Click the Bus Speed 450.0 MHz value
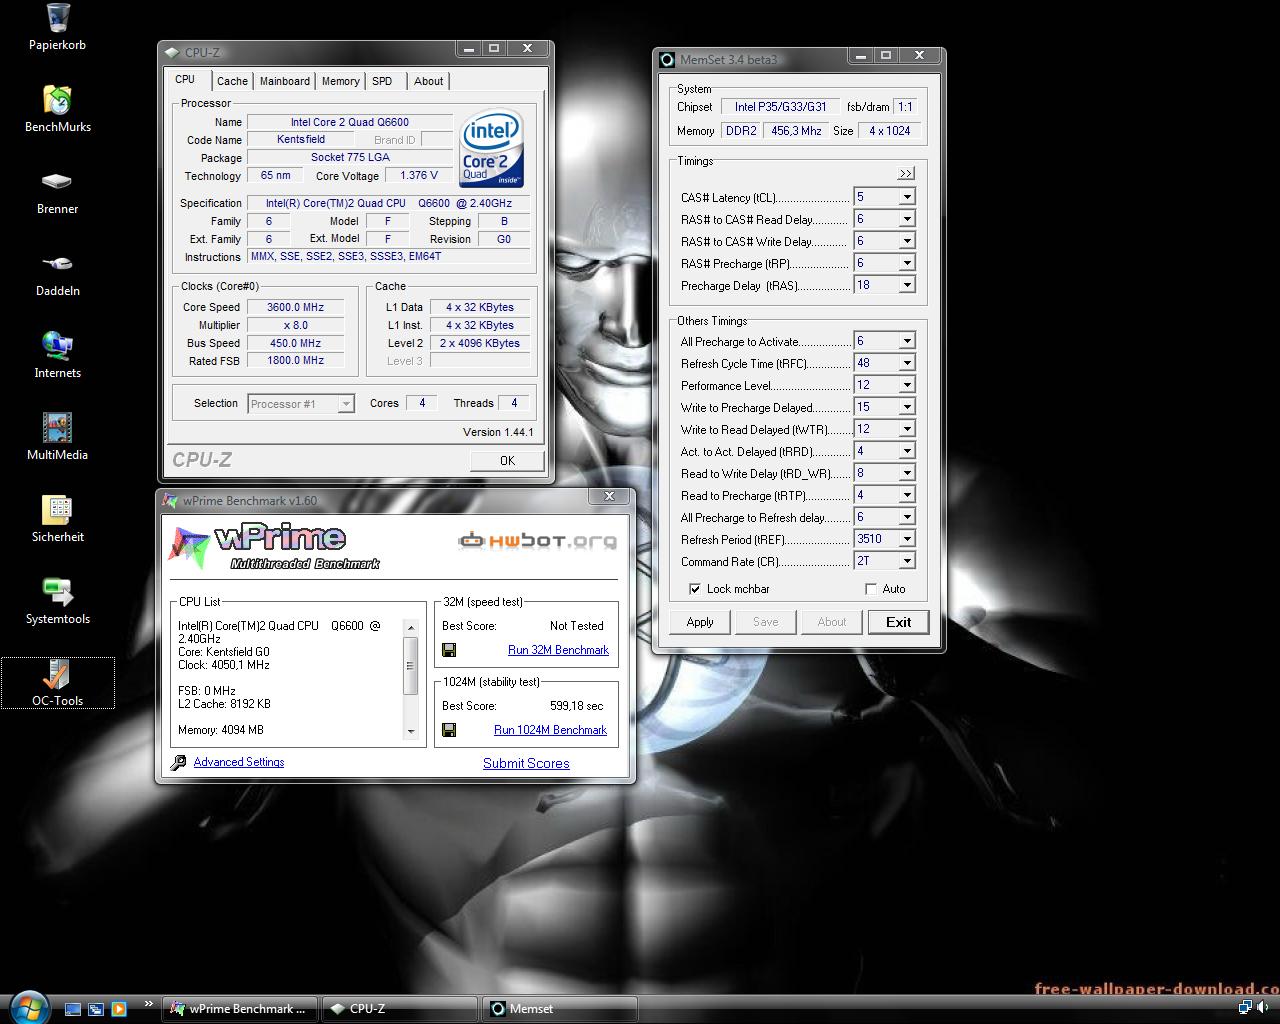 point(296,343)
